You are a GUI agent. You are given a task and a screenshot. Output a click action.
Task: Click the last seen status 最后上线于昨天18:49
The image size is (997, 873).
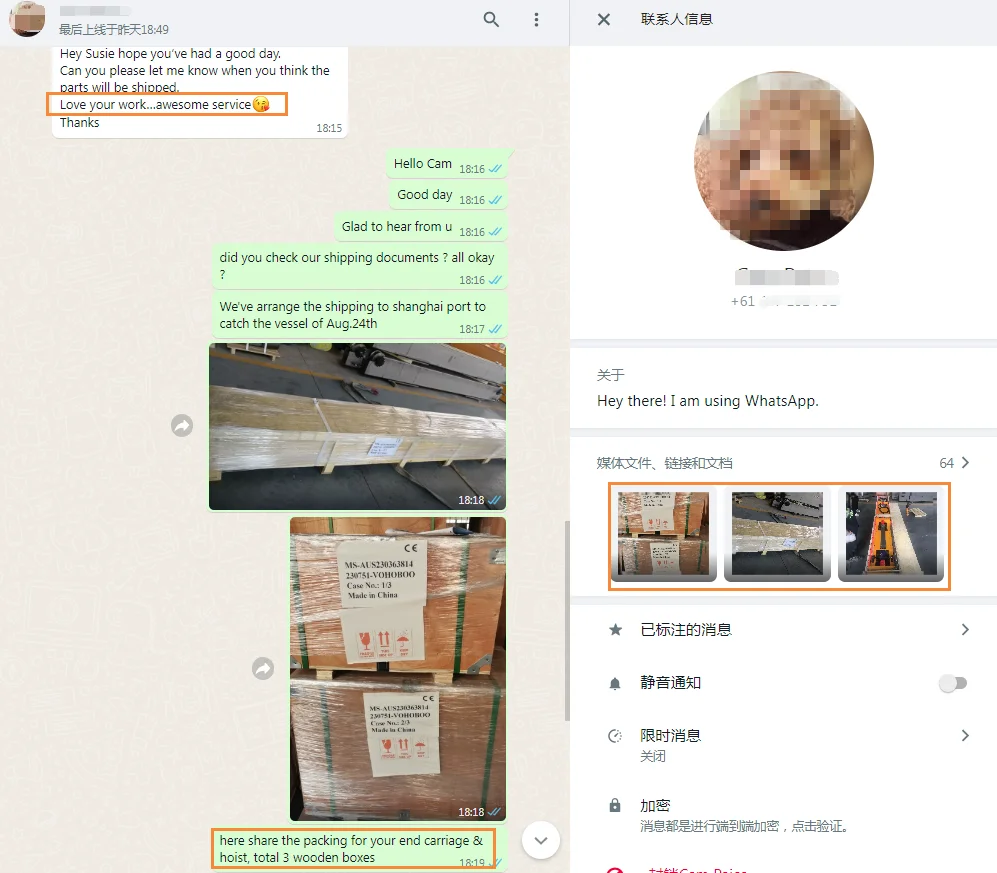click(114, 29)
